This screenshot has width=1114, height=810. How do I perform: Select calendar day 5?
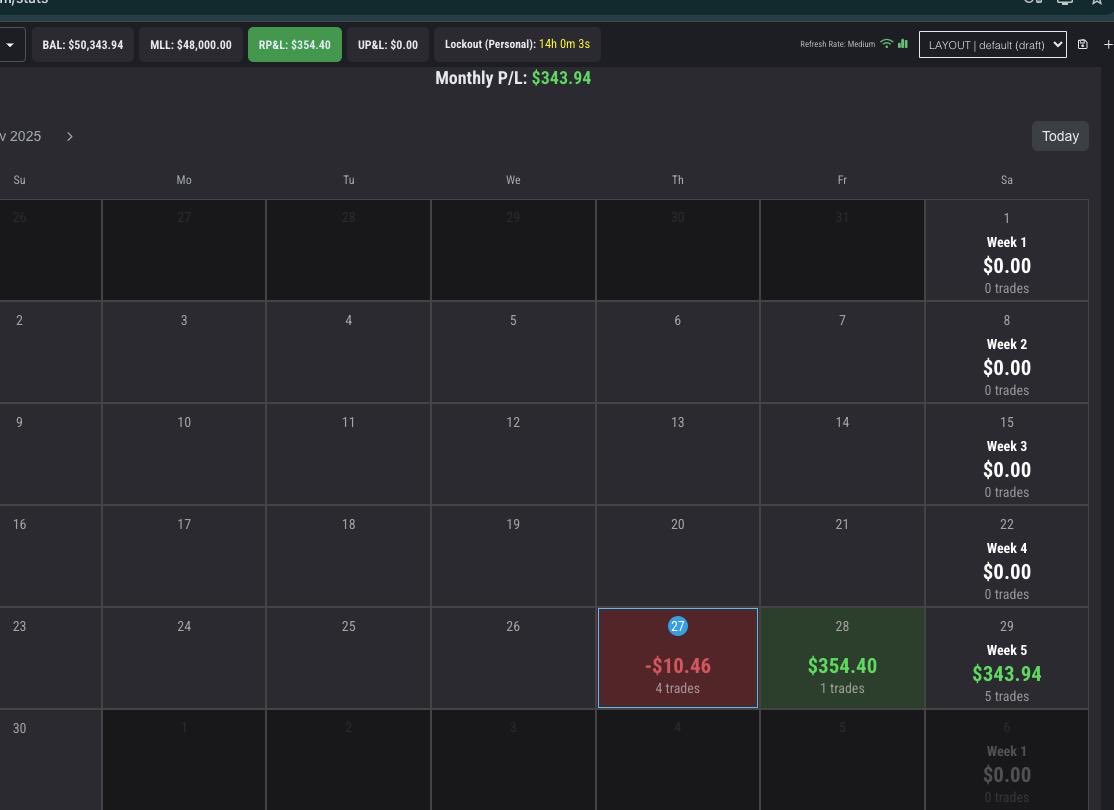point(513,352)
